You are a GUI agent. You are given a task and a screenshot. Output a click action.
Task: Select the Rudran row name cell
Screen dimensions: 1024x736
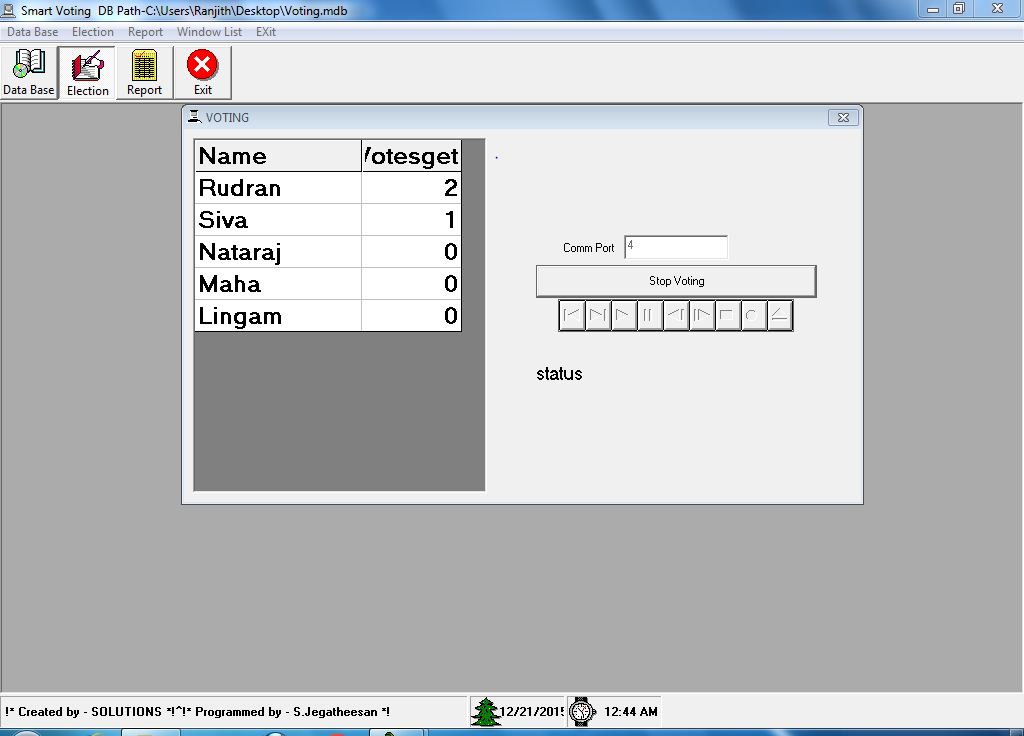pos(278,187)
